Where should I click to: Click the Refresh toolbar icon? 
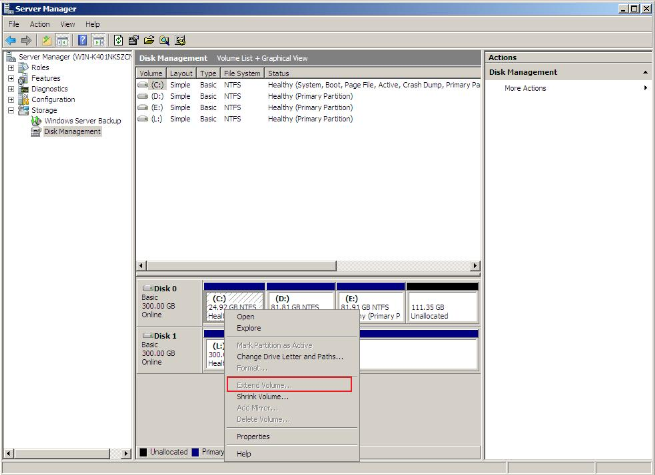(119, 40)
